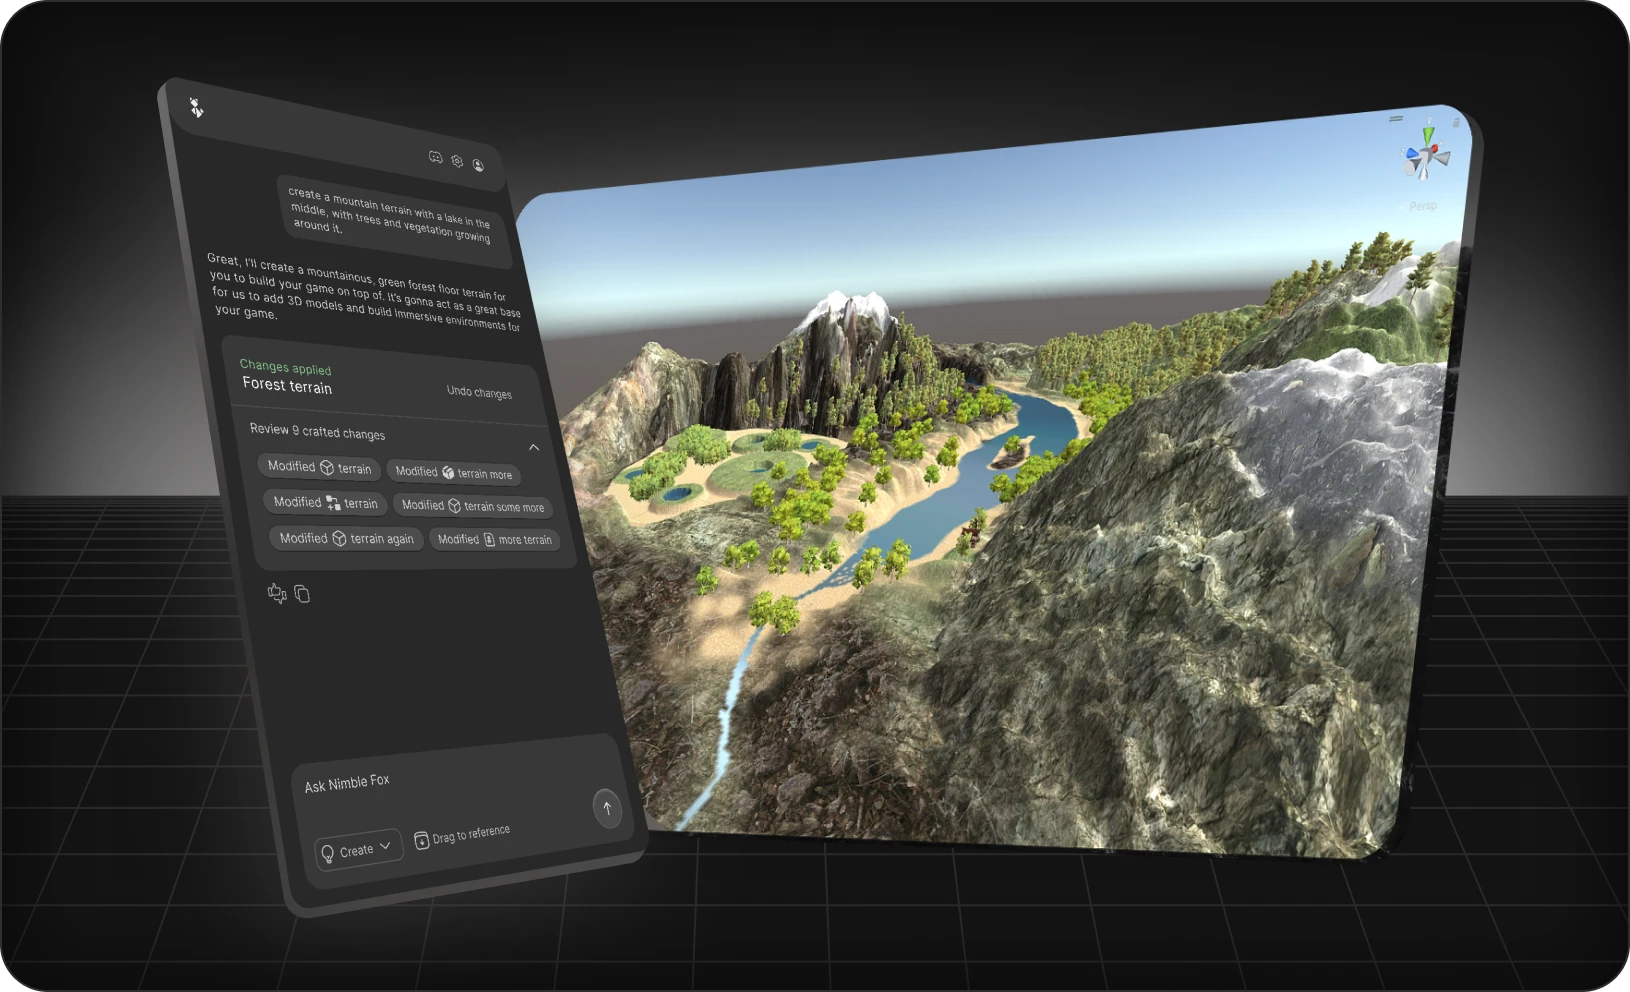The image size is (1630, 992).
Task: Click the Forest terrain title
Action: tap(287, 385)
